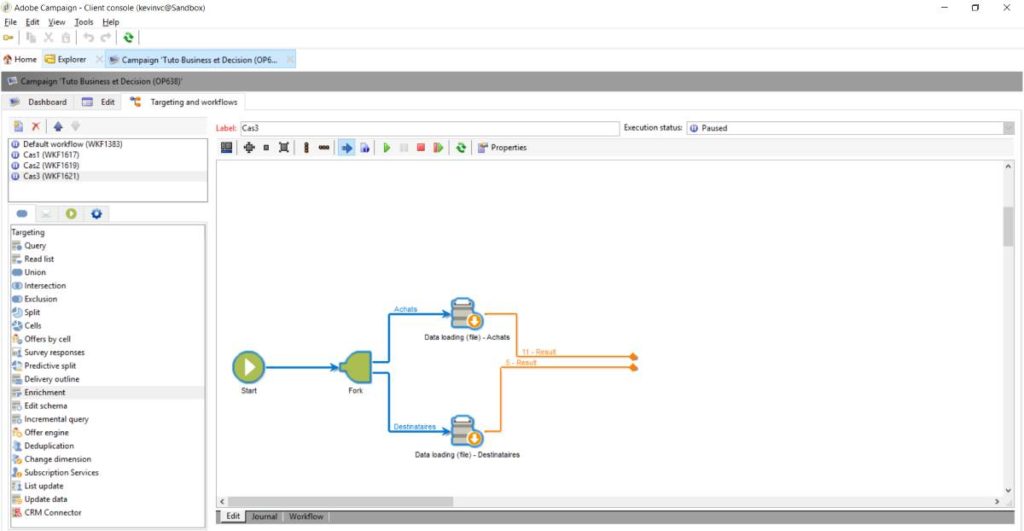Click the Start activity node
1024x531 pixels.
tap(249, 367)
